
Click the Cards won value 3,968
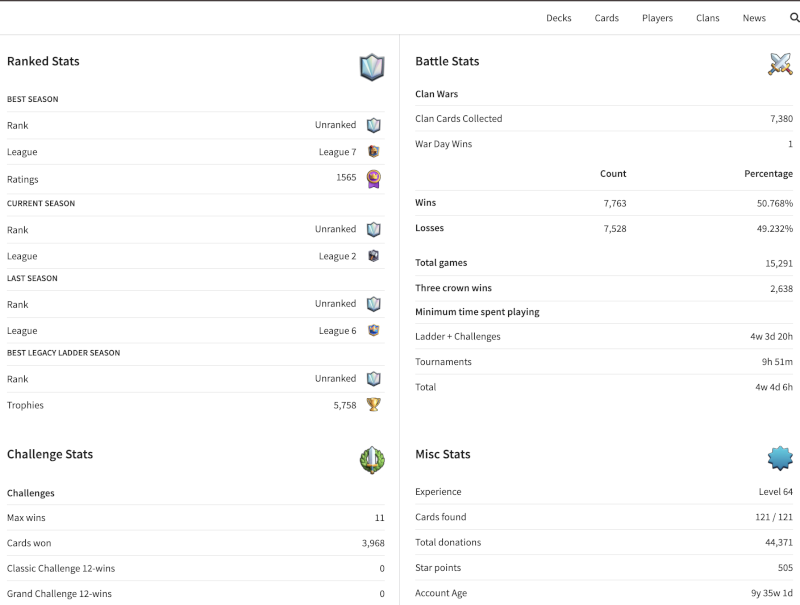pyautogui.click(x=373, y=543)
